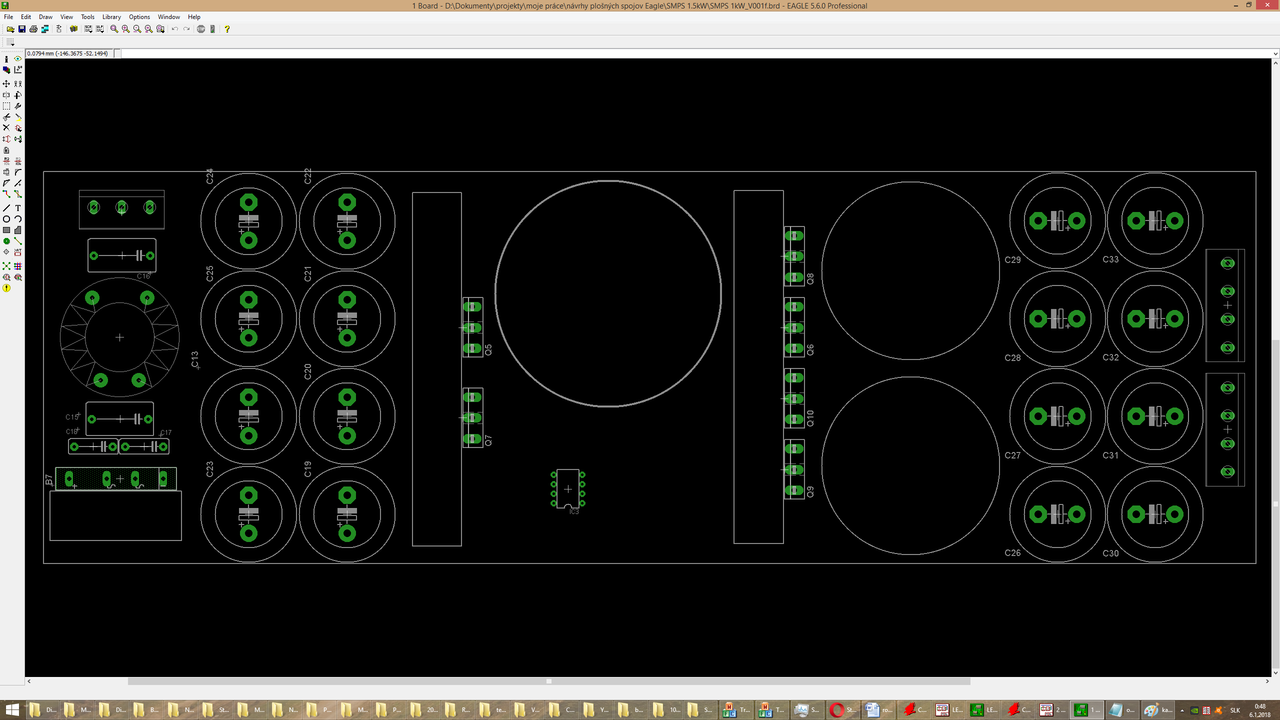Image resolution: width=1280 pixels, height=720 pixels.
Task: Open the Grid settings dropdown icon
Action: 10,42
